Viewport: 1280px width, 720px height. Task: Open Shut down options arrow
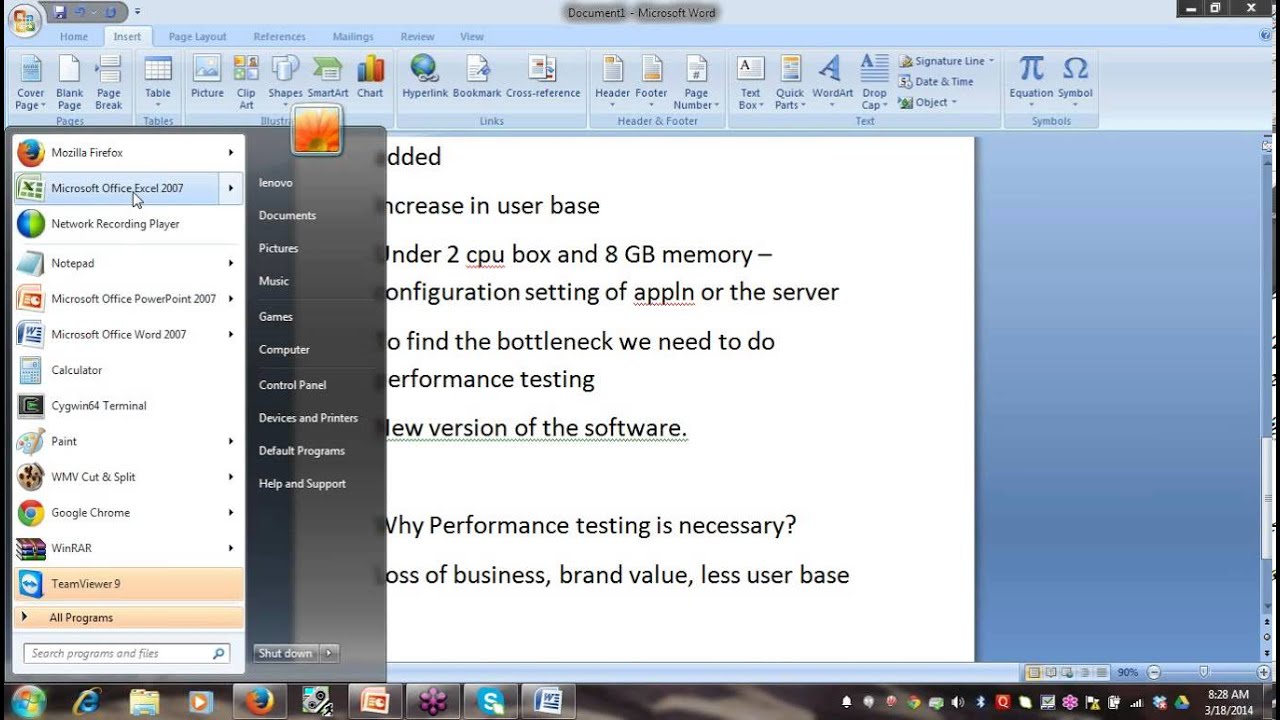(x=329, y=653)
